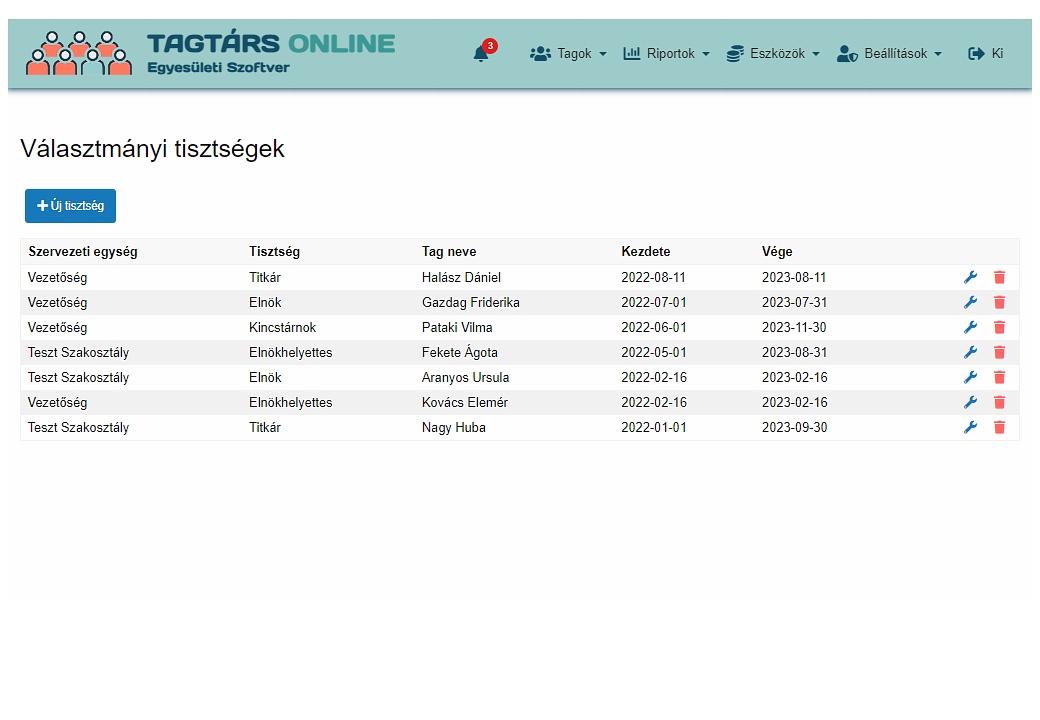This screenshot has width=1040, height=720.
Task: Open the Tagok dropdown menu
Action: coord(568,54)
